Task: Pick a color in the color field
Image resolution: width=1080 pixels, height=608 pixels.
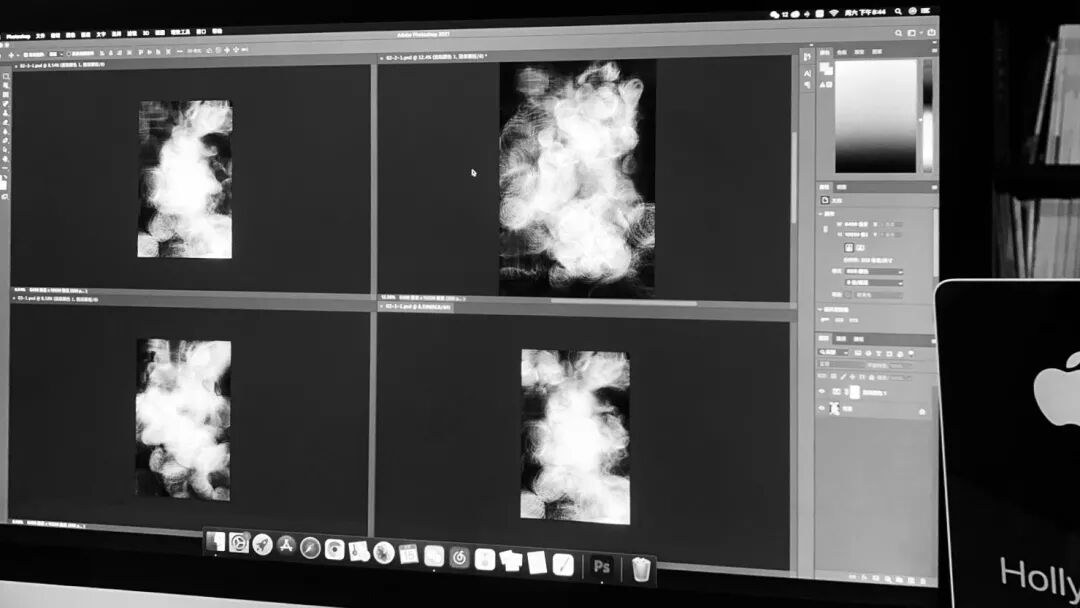Action: tap(875, 116)
